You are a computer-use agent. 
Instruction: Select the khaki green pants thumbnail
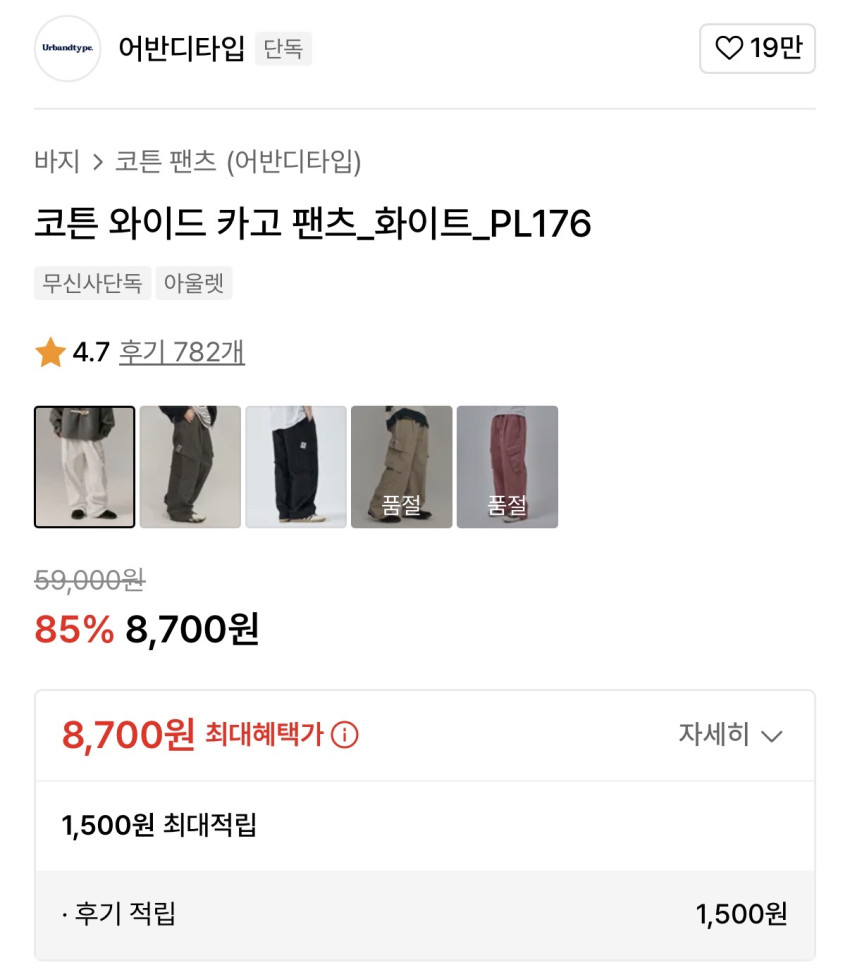[x=190, y=467]
